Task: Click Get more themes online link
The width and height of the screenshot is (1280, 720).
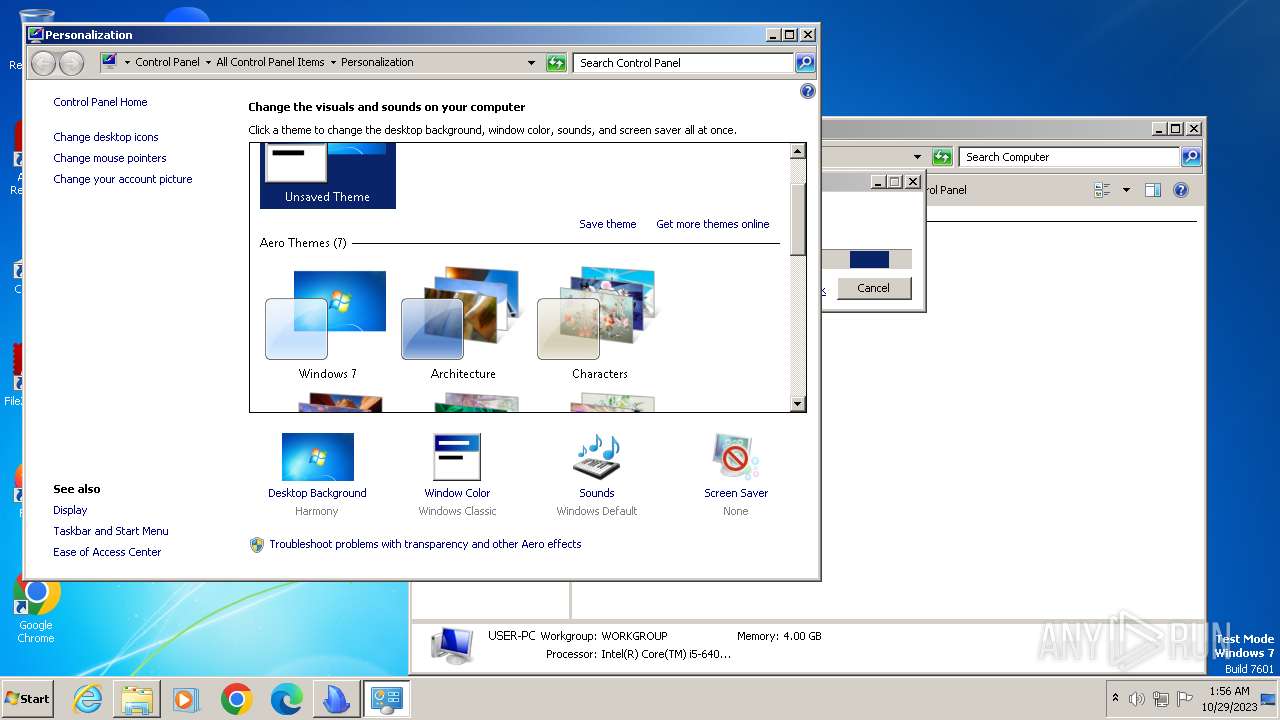Action: [713, 224]
